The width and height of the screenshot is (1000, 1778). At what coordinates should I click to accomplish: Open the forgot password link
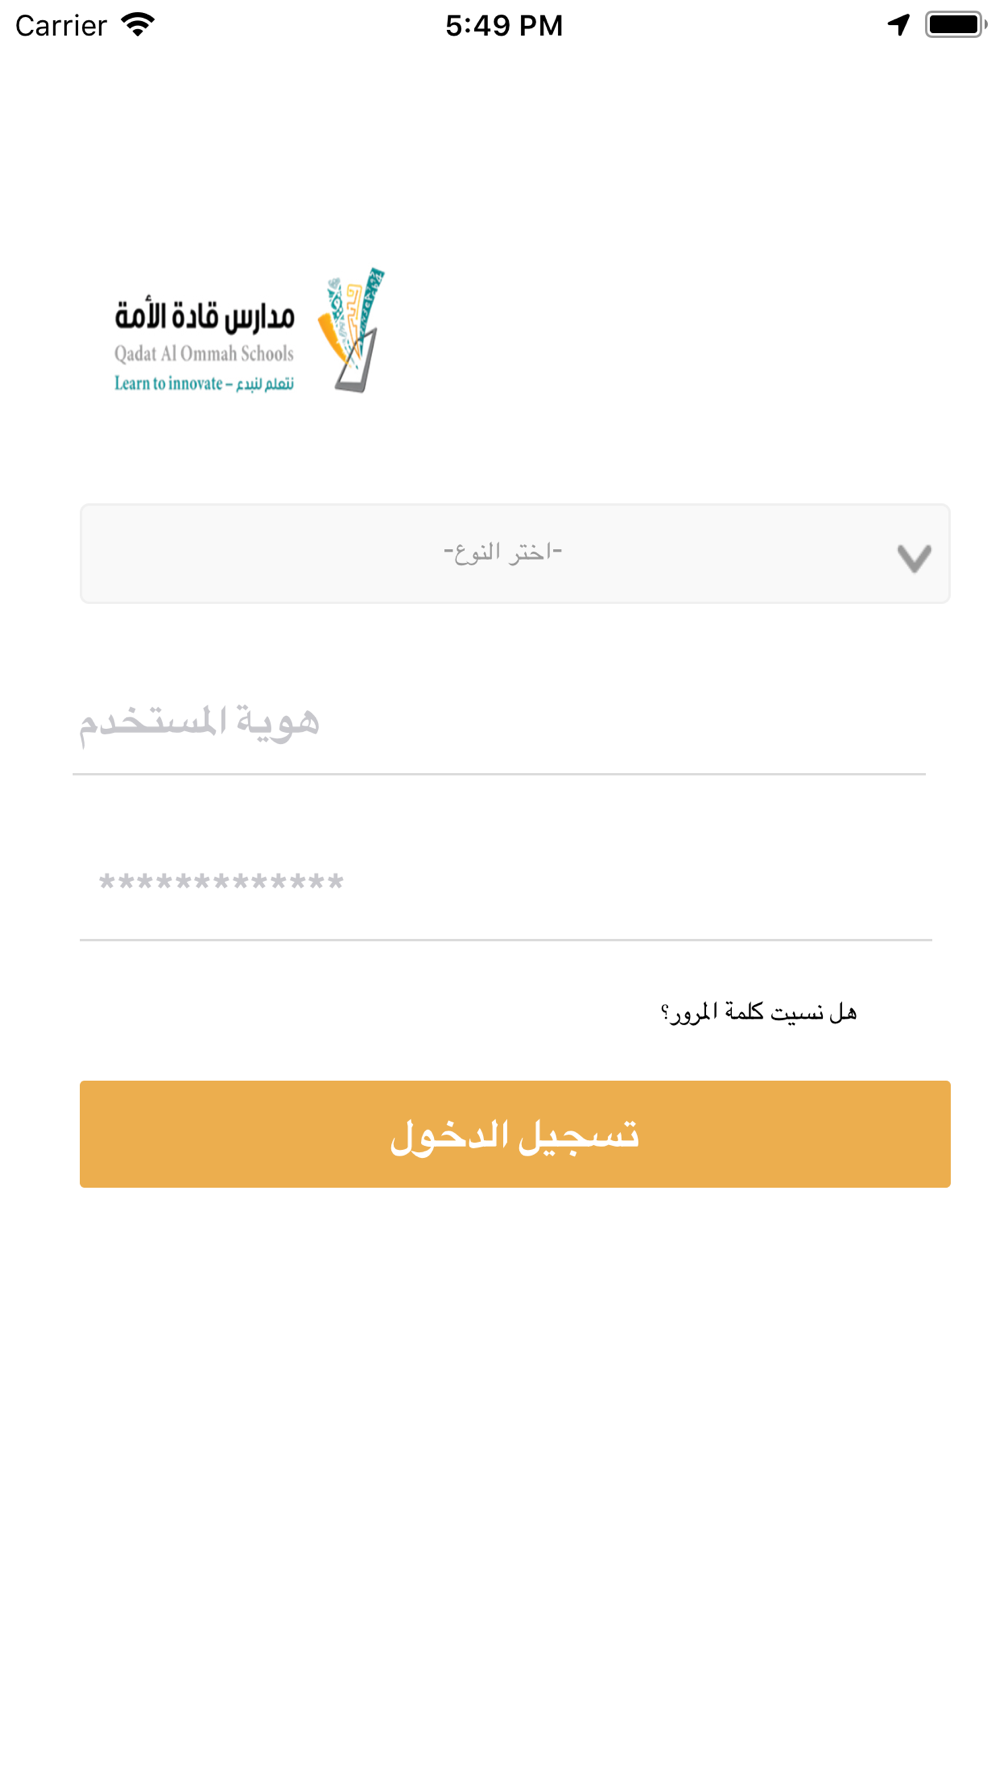click(759, 1012)
